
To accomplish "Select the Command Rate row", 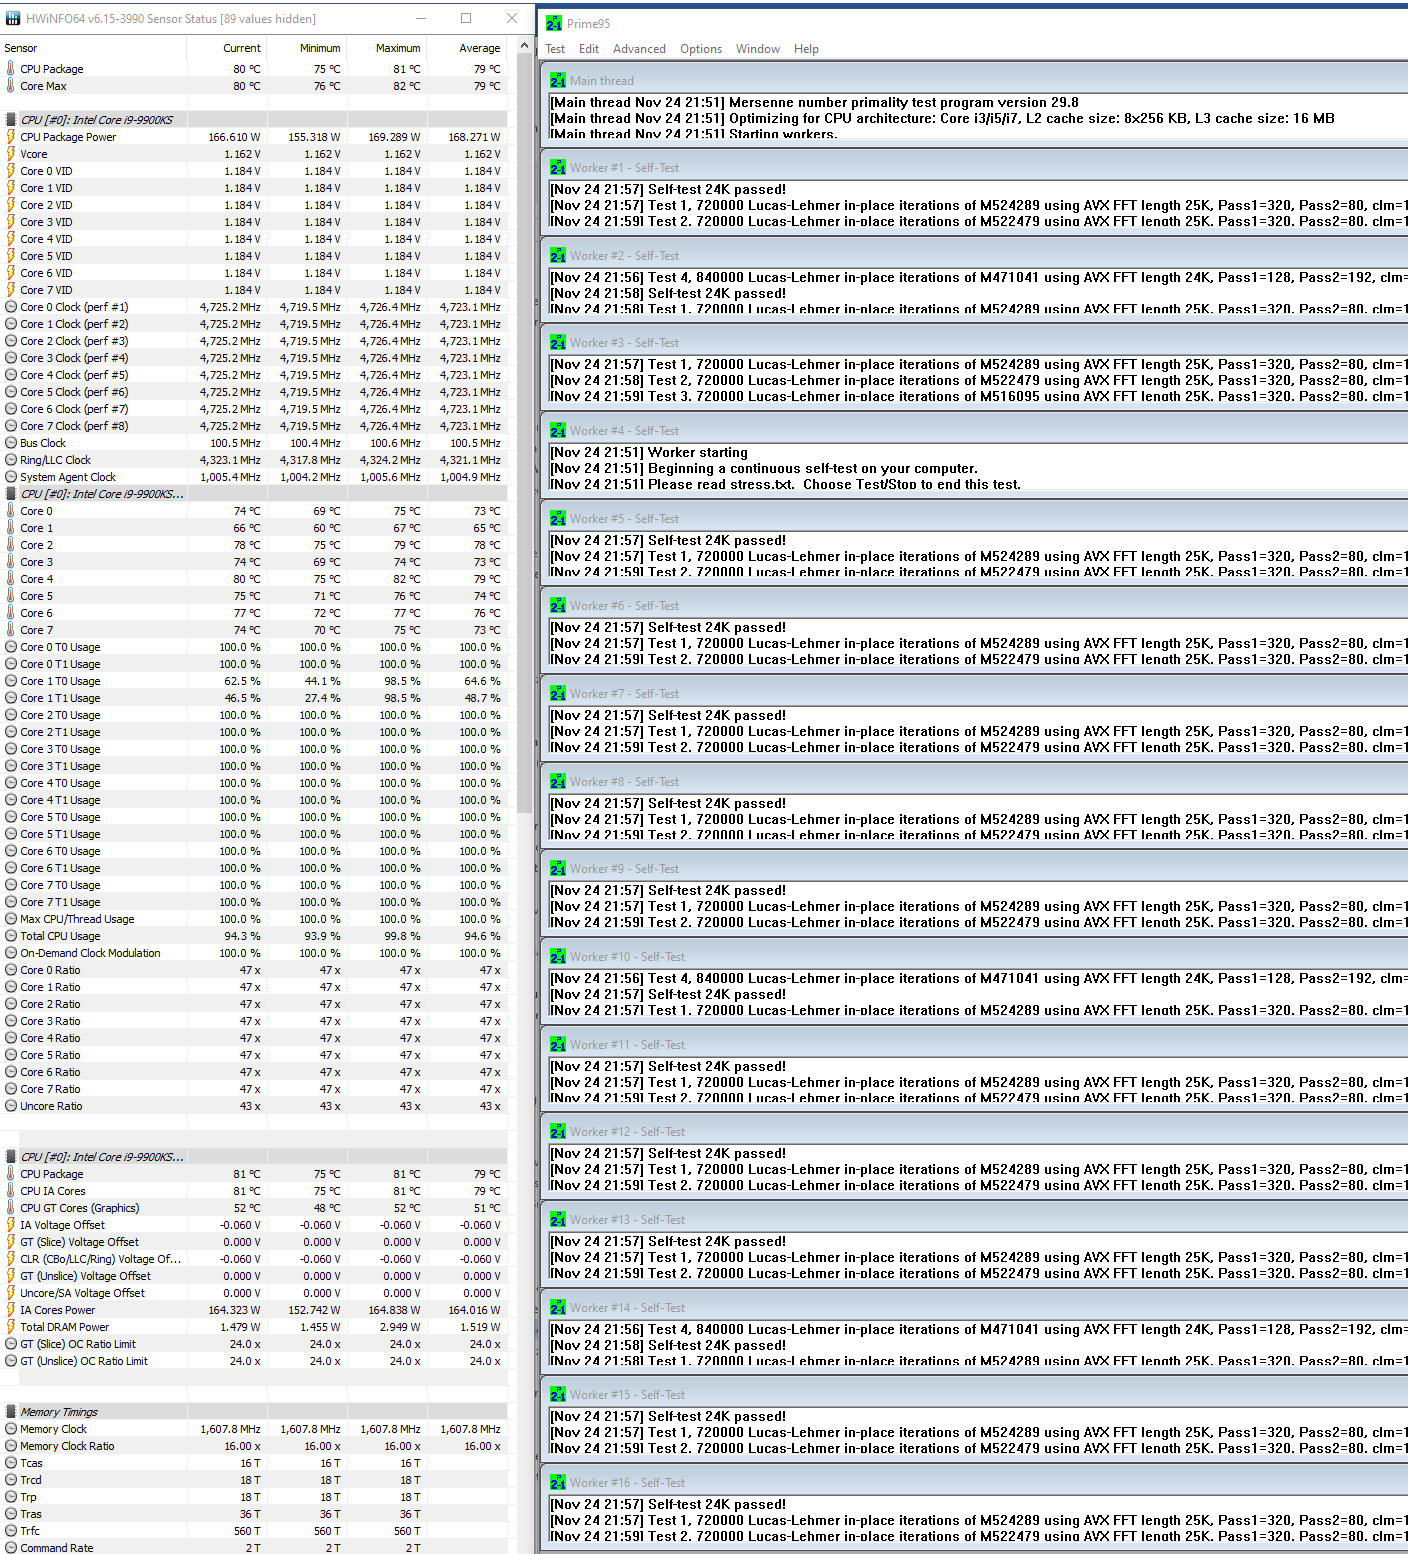I will pyautogui.click(x=253, y=1547).
